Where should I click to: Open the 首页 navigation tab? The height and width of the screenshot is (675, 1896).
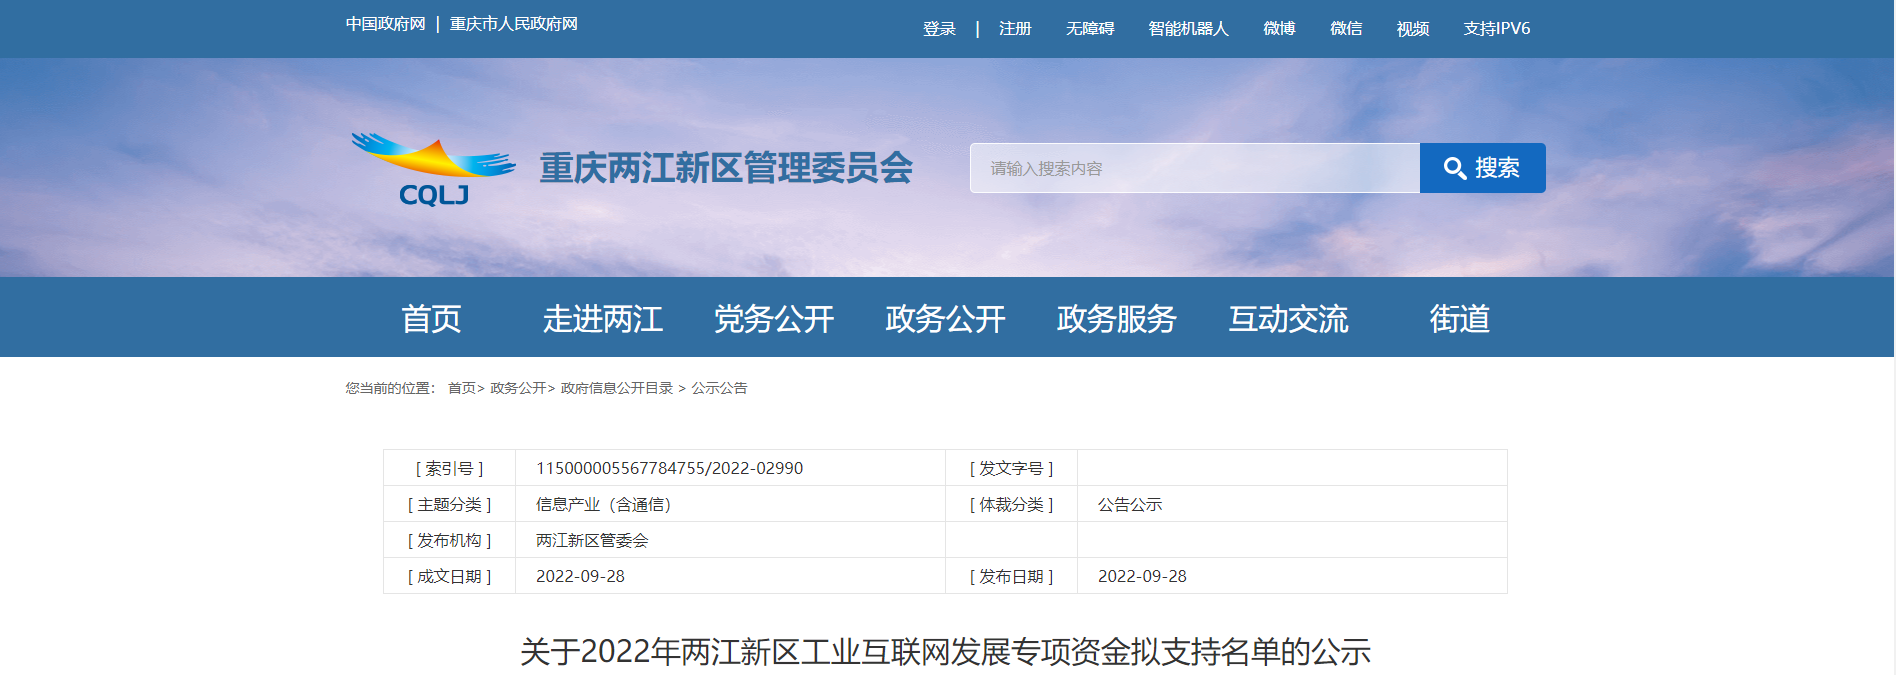click(x=431, y=319)
